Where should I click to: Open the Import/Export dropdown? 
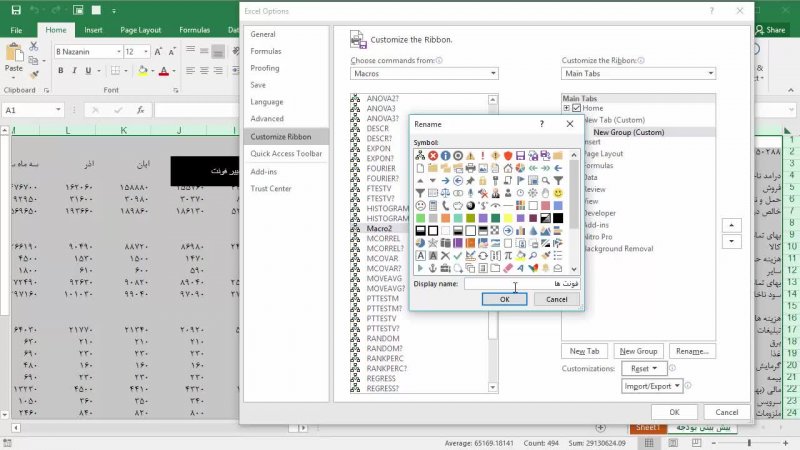click(x=652, y=386)
